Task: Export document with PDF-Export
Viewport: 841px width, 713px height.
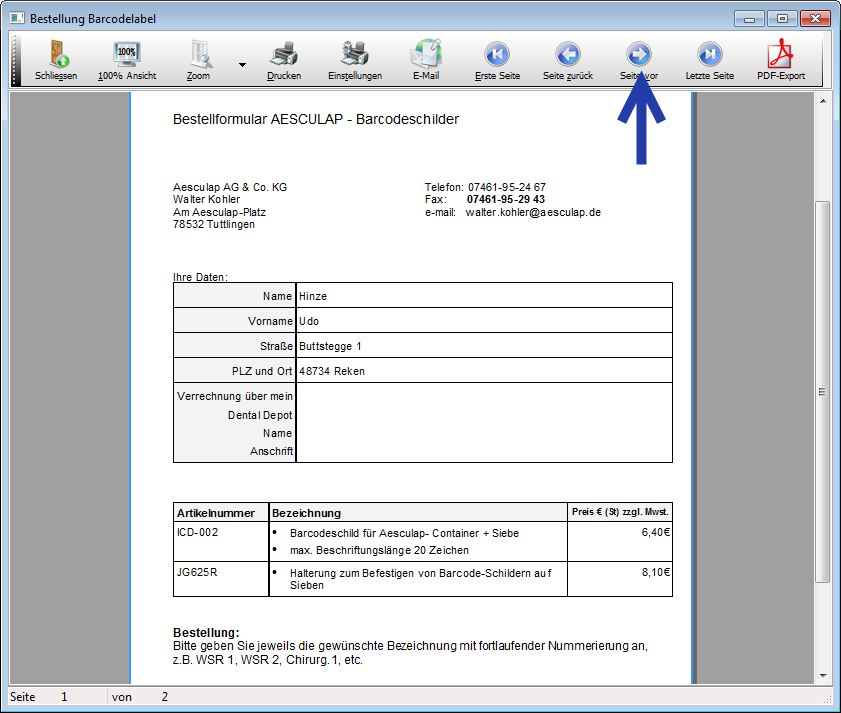Action: pyautogui.click(x=781, y=60)
